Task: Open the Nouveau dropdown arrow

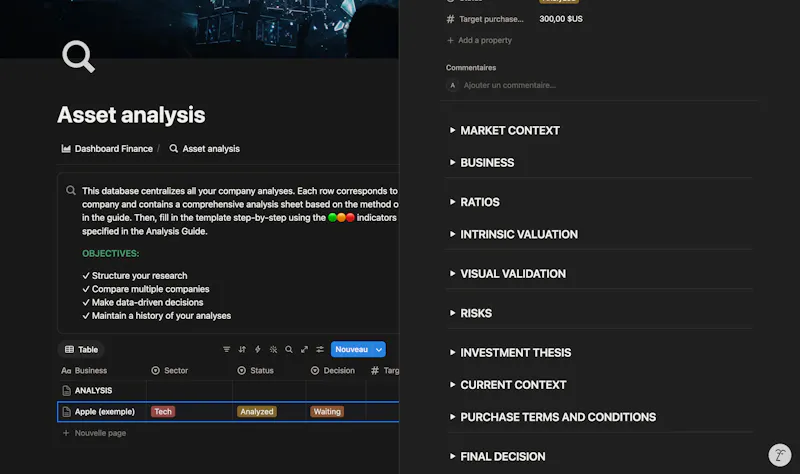Action: tap(379, 350)
